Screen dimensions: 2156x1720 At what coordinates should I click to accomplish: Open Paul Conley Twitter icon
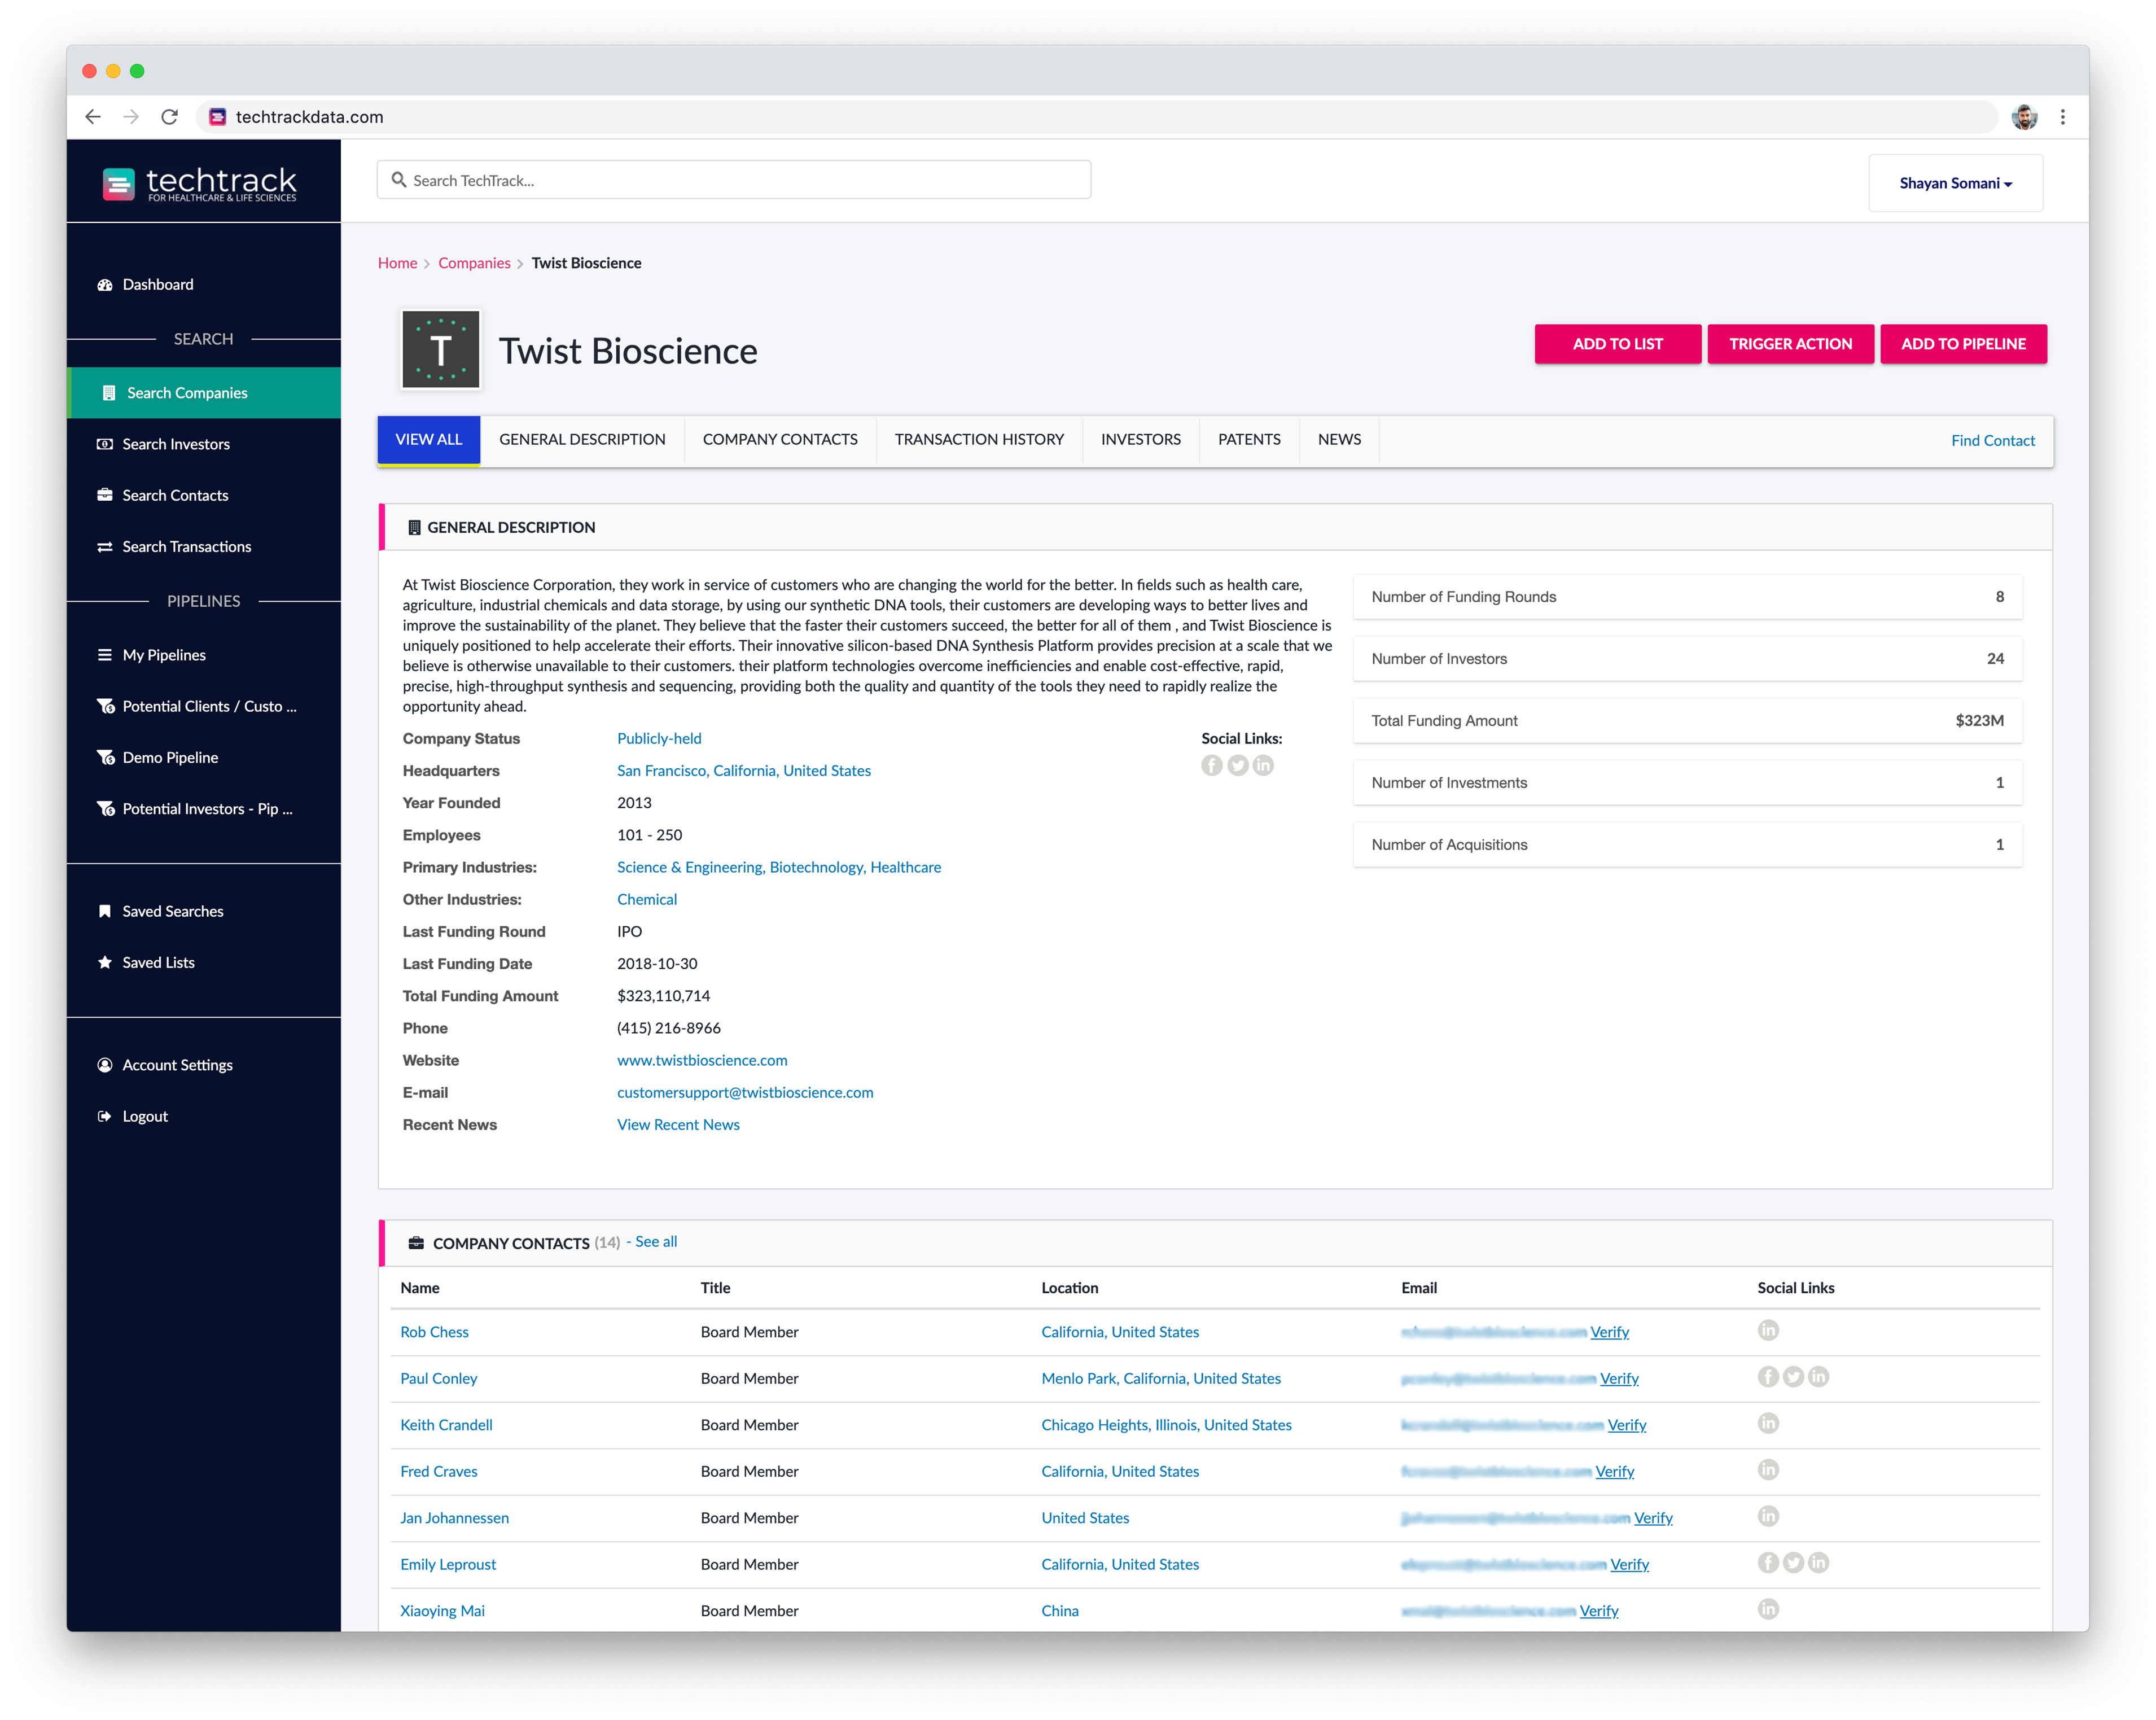coord(1793,1377)
